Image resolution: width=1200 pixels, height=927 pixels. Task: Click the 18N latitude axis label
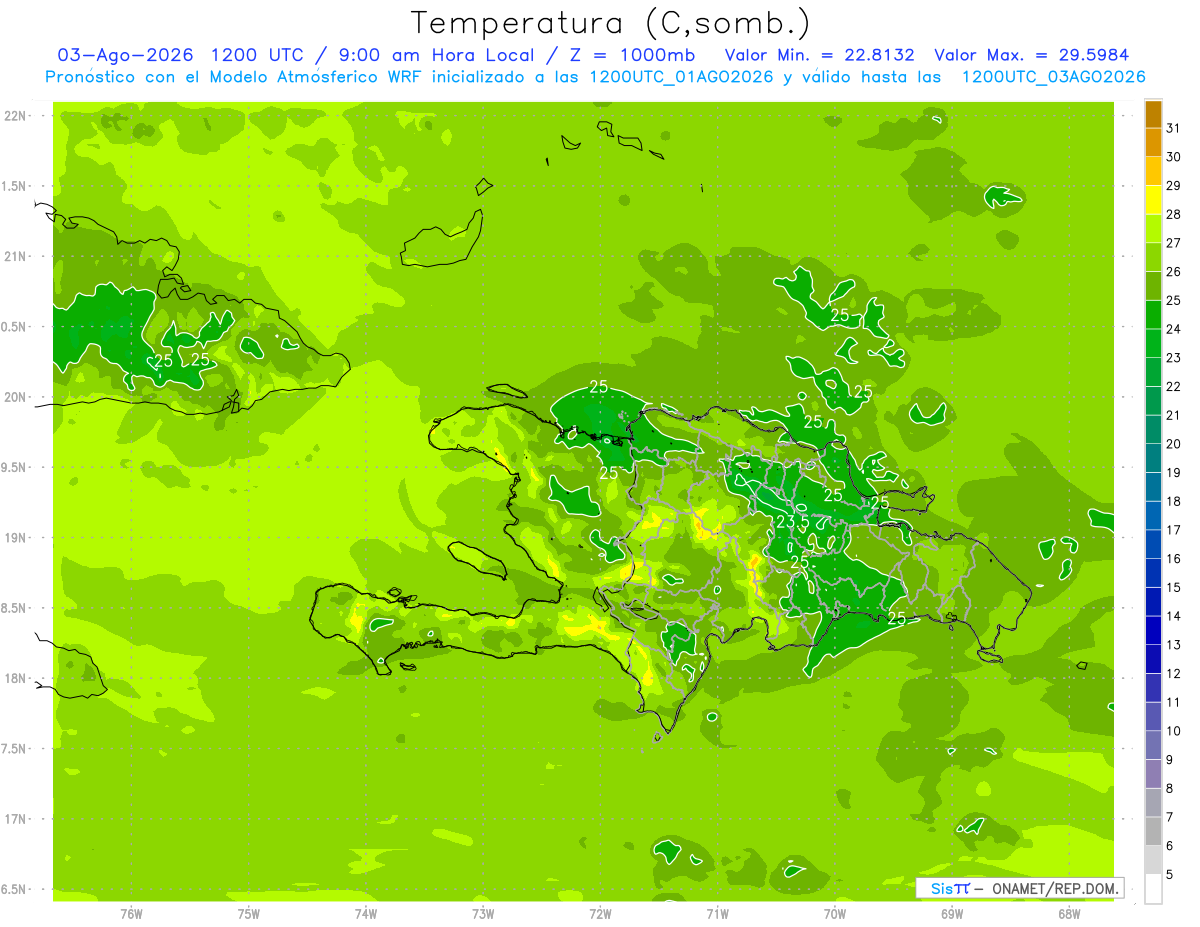[16, 678]
